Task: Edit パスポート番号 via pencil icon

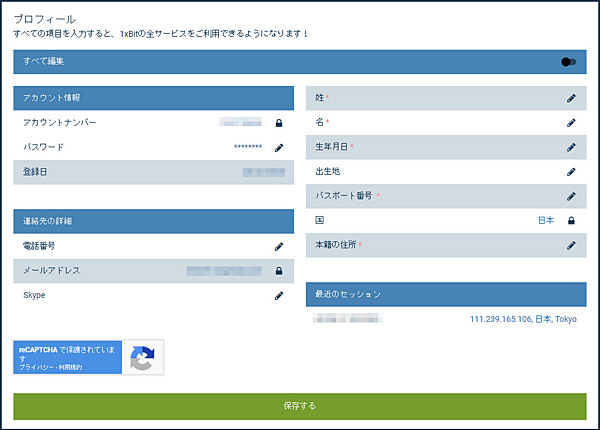Action: coord(571,196)
